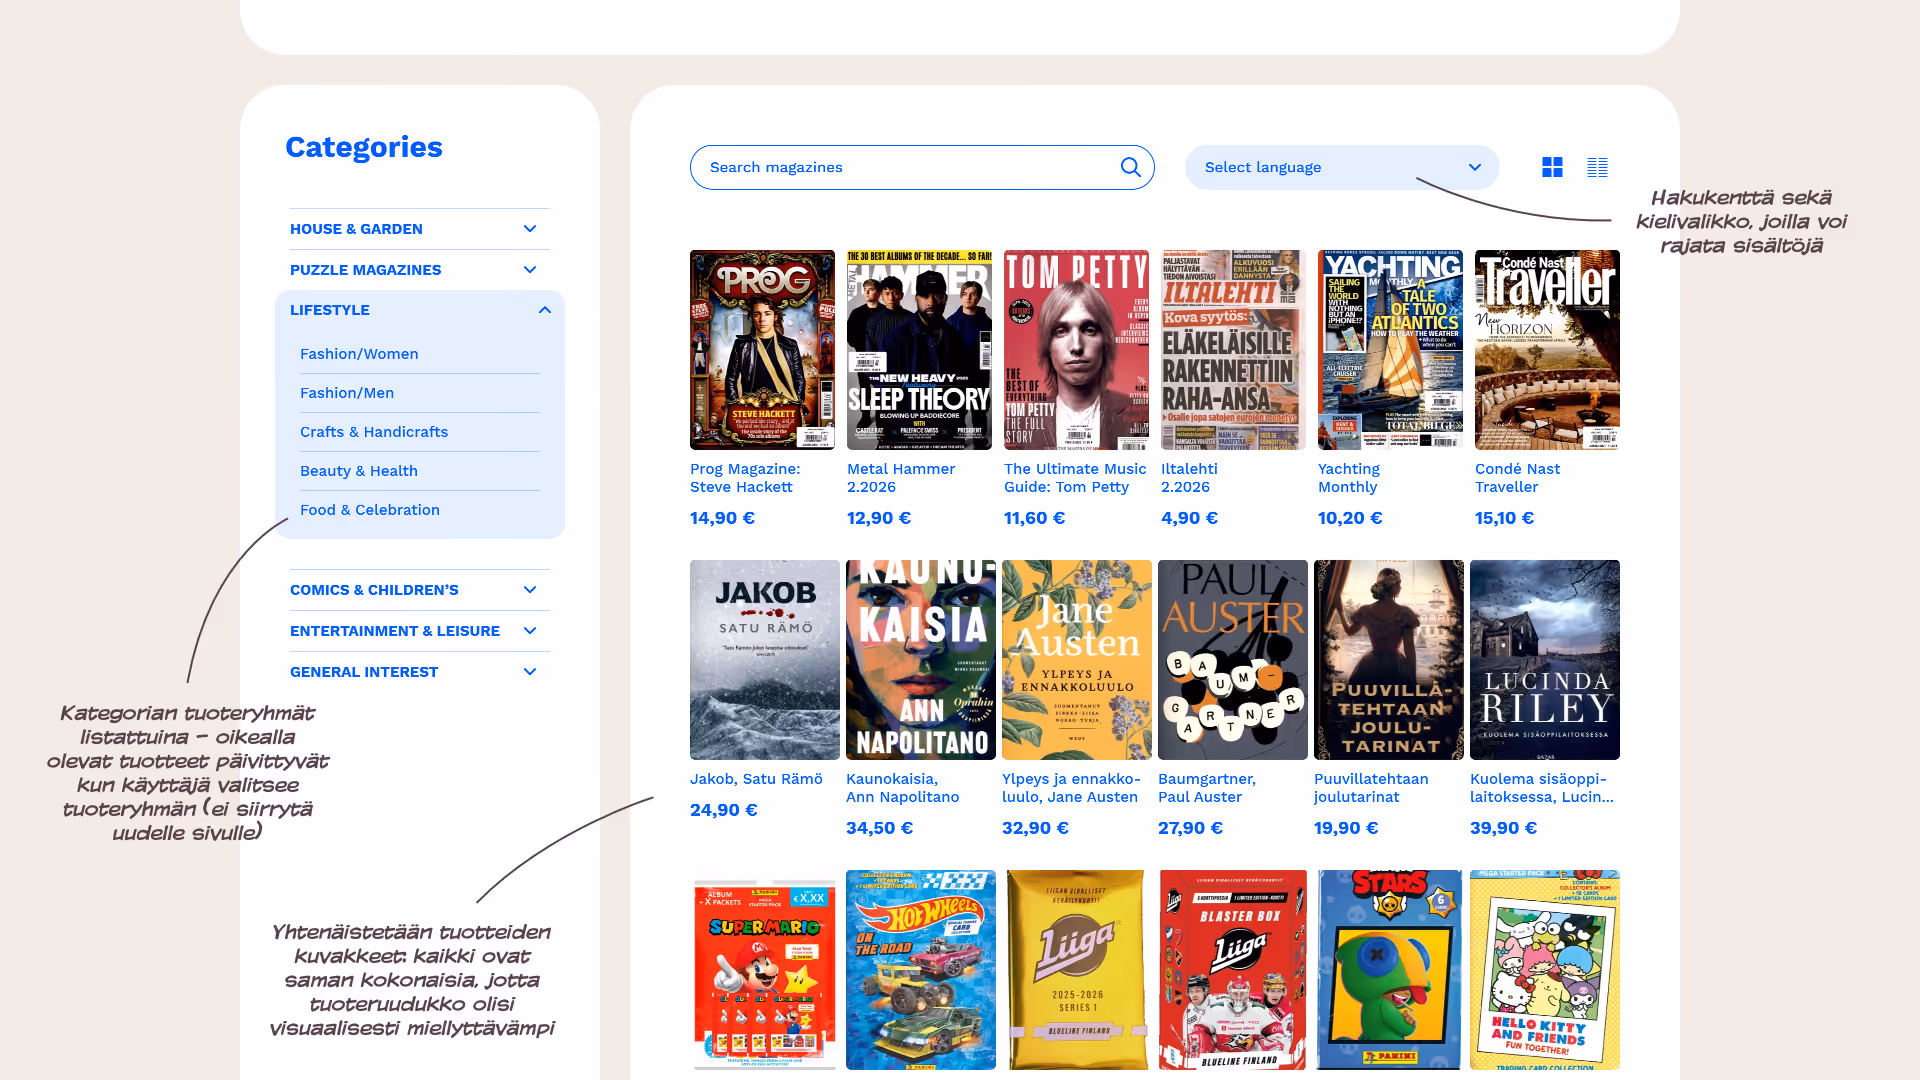Open the Jakob, Satu Rämö title link
This screenshot has width=1920, height=1080.
pos(756,779)
